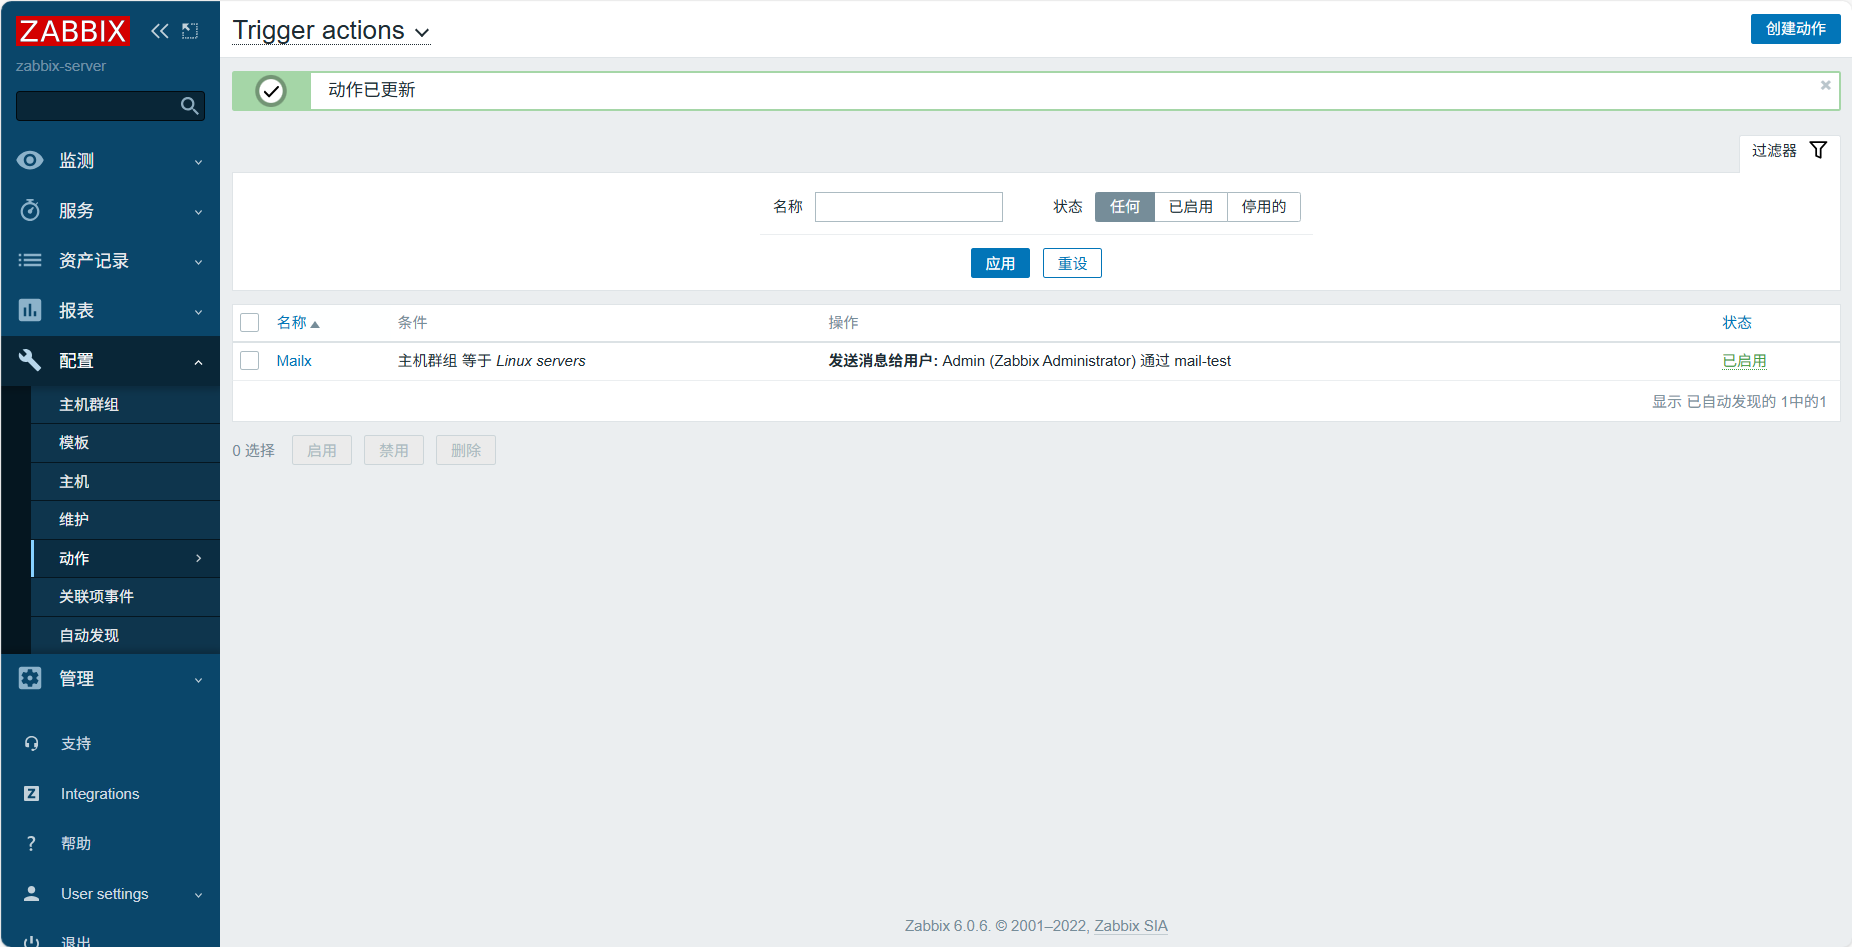Toggle Mailx status via 已启用 link
Screen dimensions: 1852x947
click(1744, 361)
